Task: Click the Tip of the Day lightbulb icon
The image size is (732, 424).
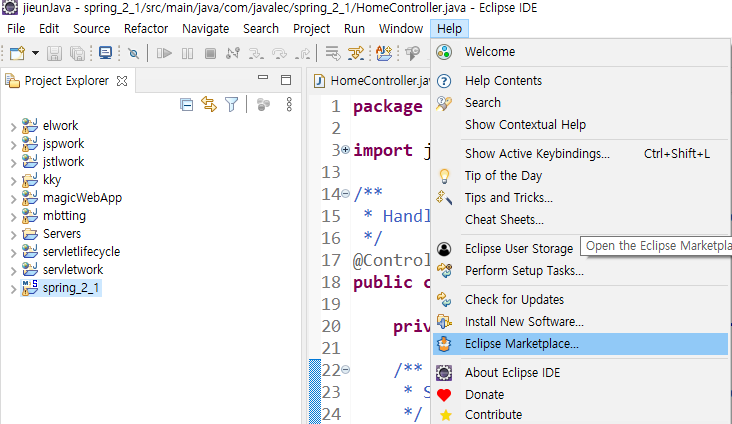Action: 444,176
